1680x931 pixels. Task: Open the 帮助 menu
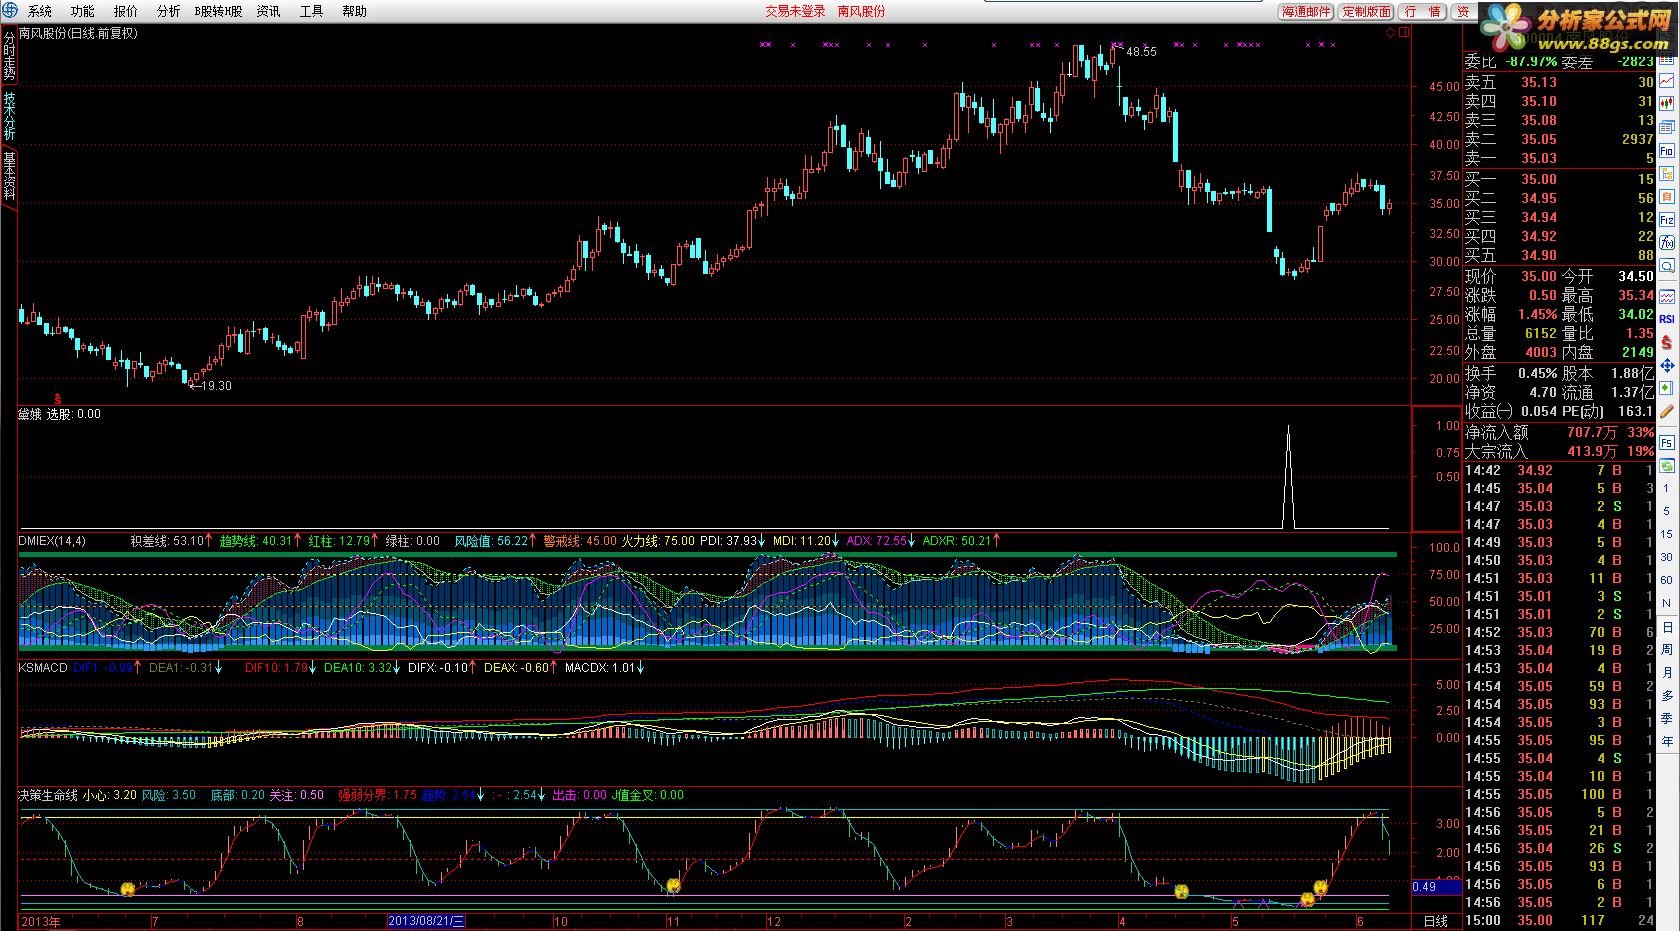[x=355, y=11]
